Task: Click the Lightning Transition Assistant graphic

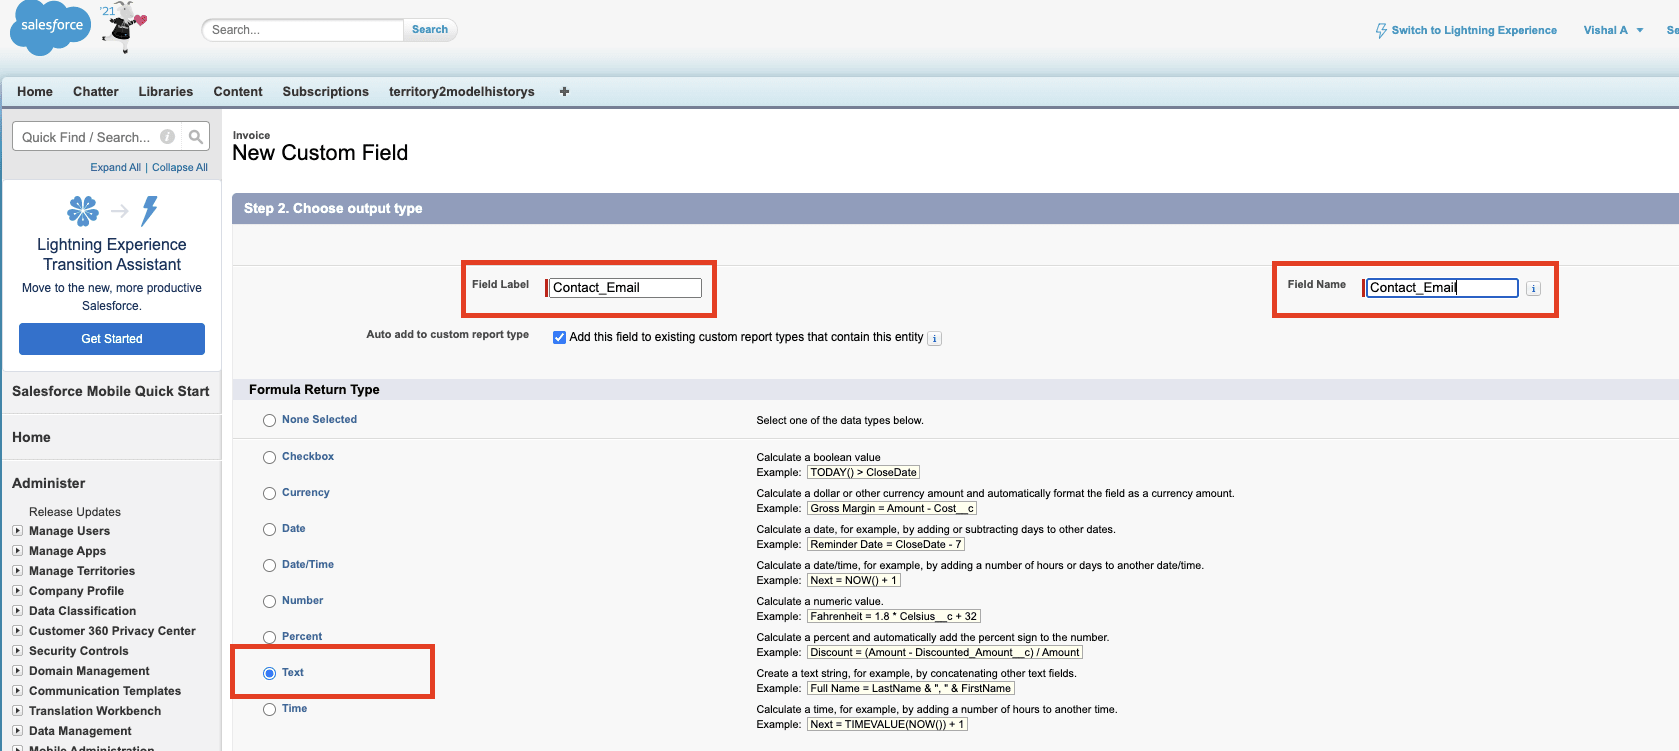Action: coord(112,210)
